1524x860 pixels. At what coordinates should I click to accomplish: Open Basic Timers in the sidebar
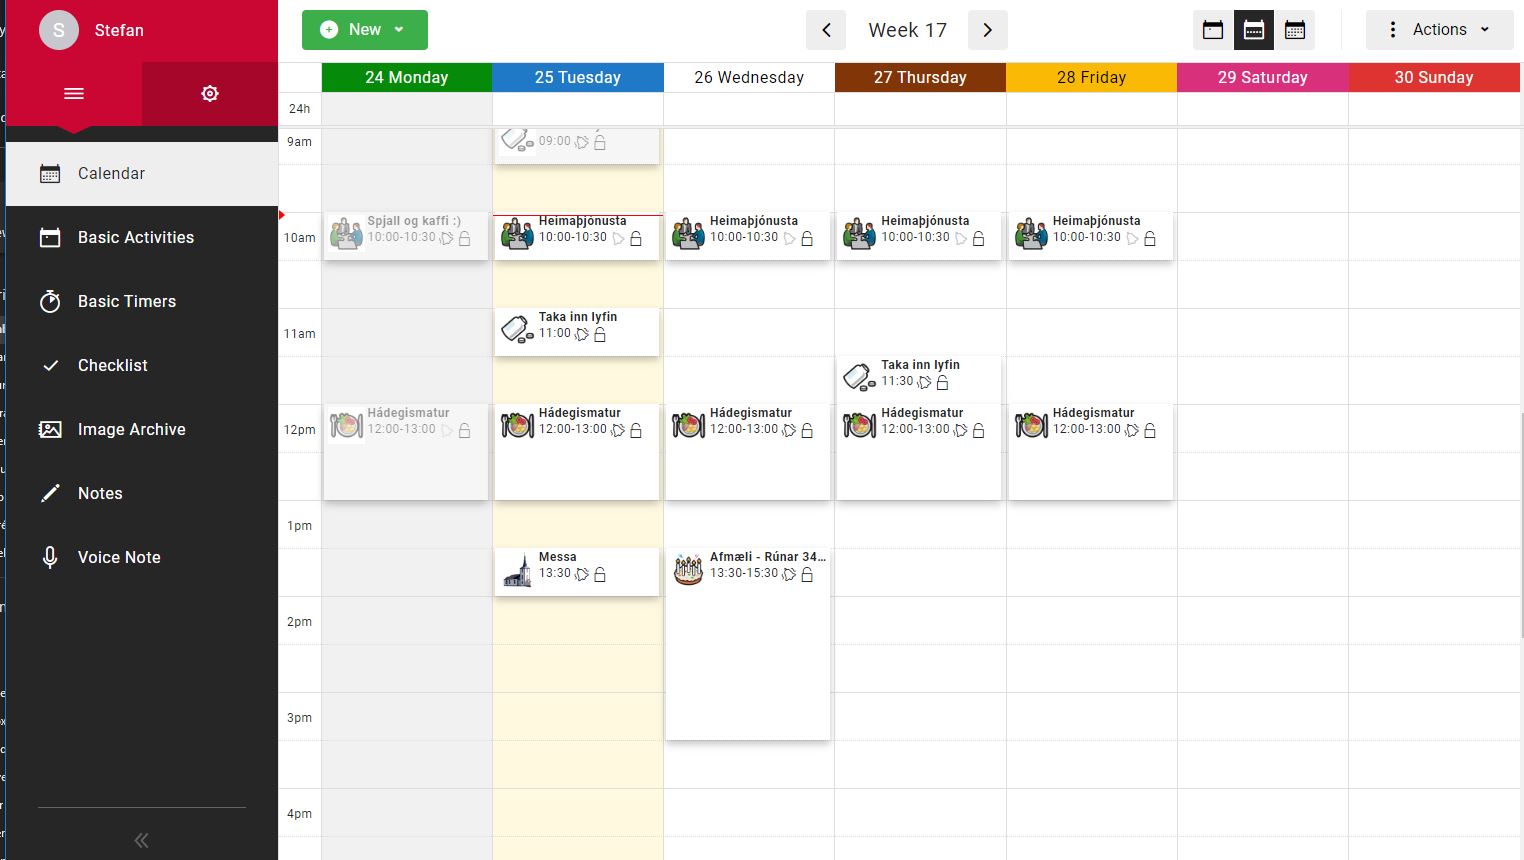[x=127, y=301]
